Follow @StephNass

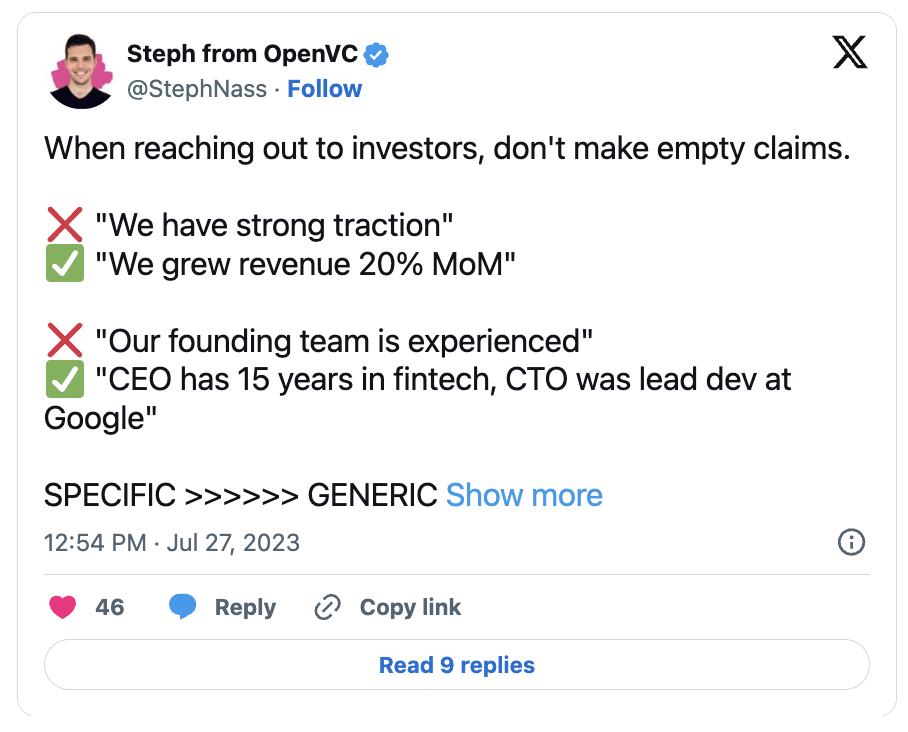pyautogui.click(x=324, y=89)
